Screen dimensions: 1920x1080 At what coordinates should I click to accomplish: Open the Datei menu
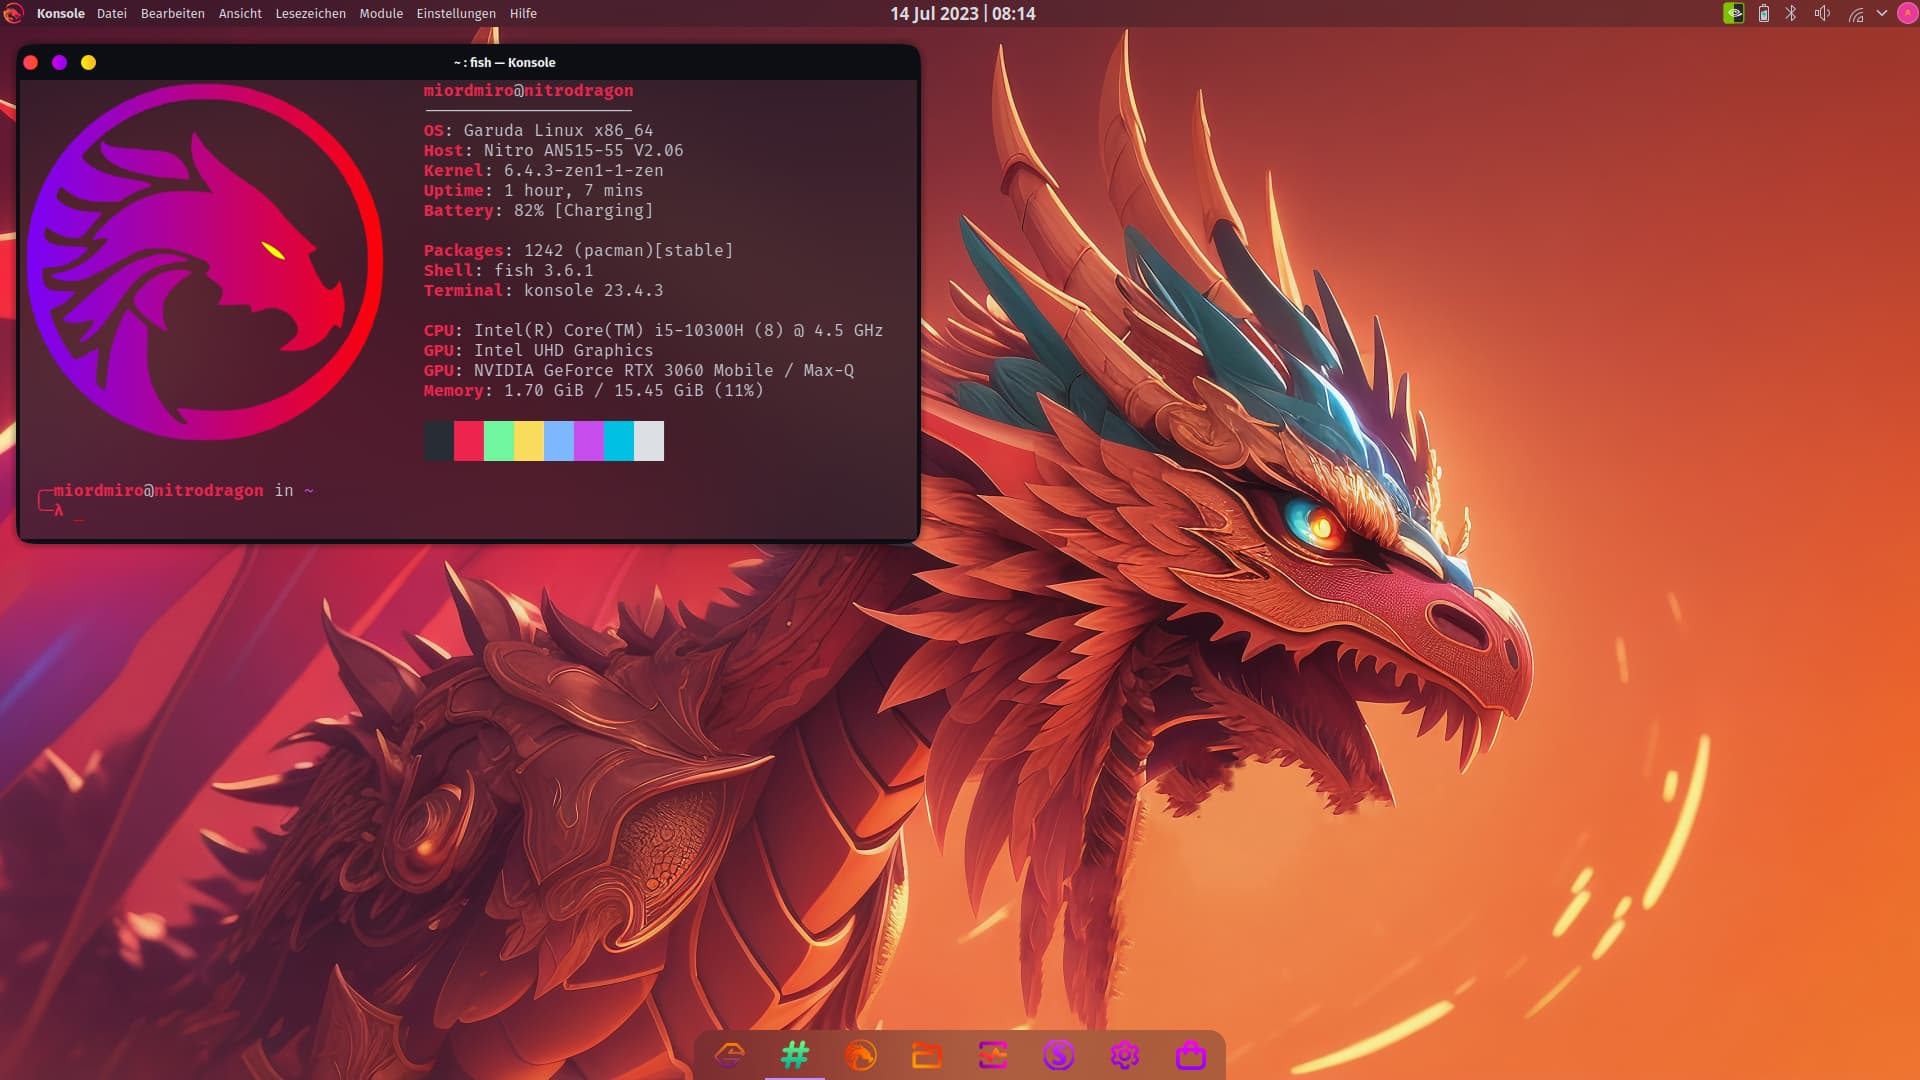coord(112,13)
